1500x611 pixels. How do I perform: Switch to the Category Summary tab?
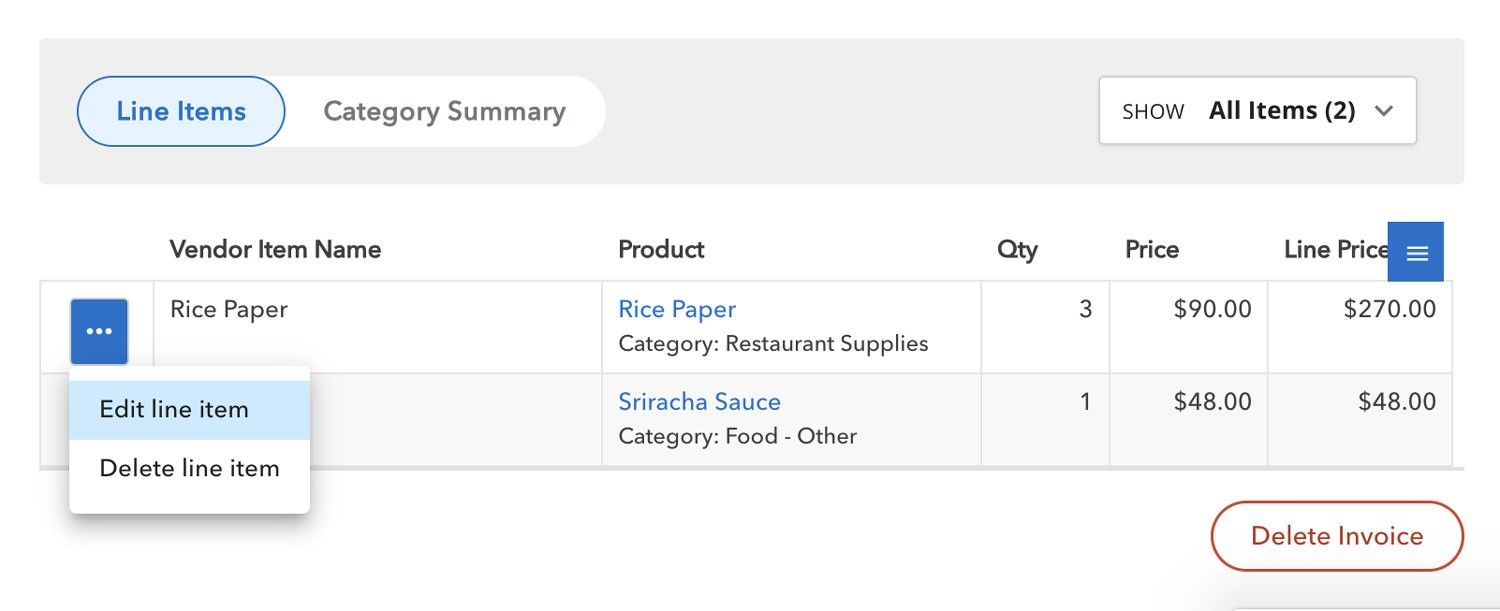tap(445, 111)
